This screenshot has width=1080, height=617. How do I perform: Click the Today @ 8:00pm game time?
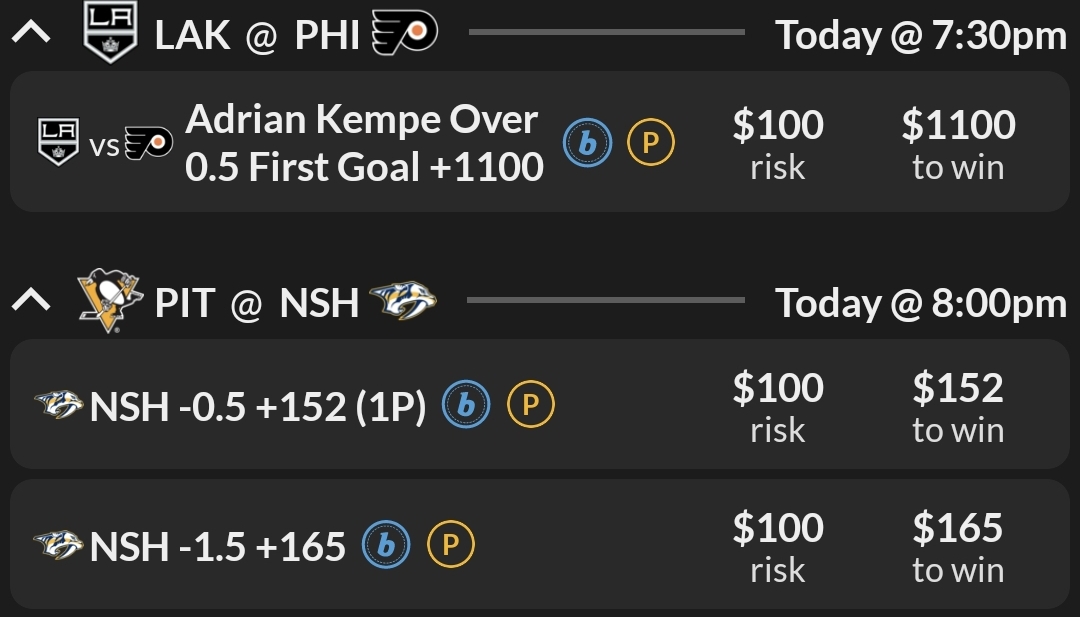[x=920, y=301]
